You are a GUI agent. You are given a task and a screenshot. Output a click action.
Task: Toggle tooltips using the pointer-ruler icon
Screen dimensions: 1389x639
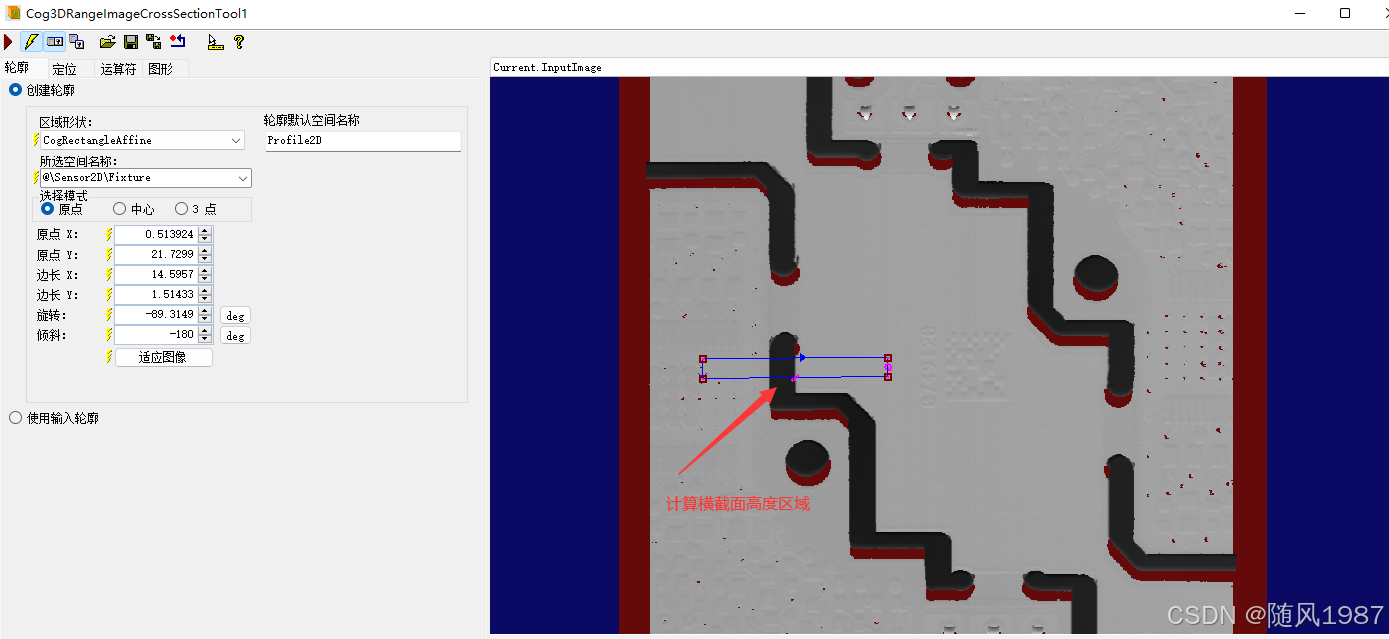click(215, 42)
